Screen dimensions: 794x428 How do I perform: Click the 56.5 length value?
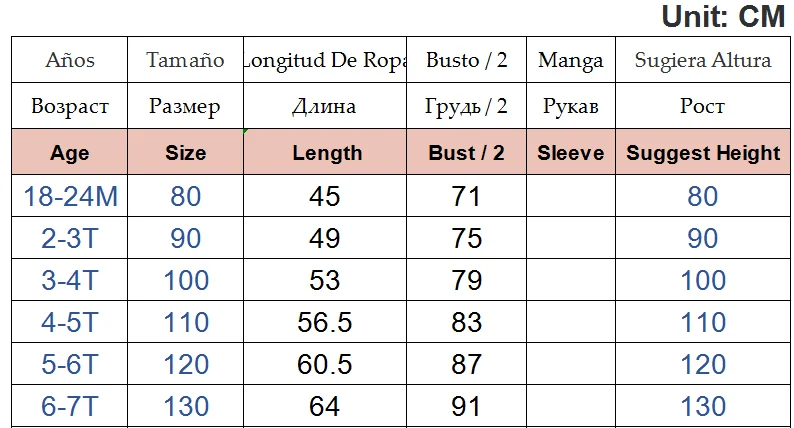point(325,322)
